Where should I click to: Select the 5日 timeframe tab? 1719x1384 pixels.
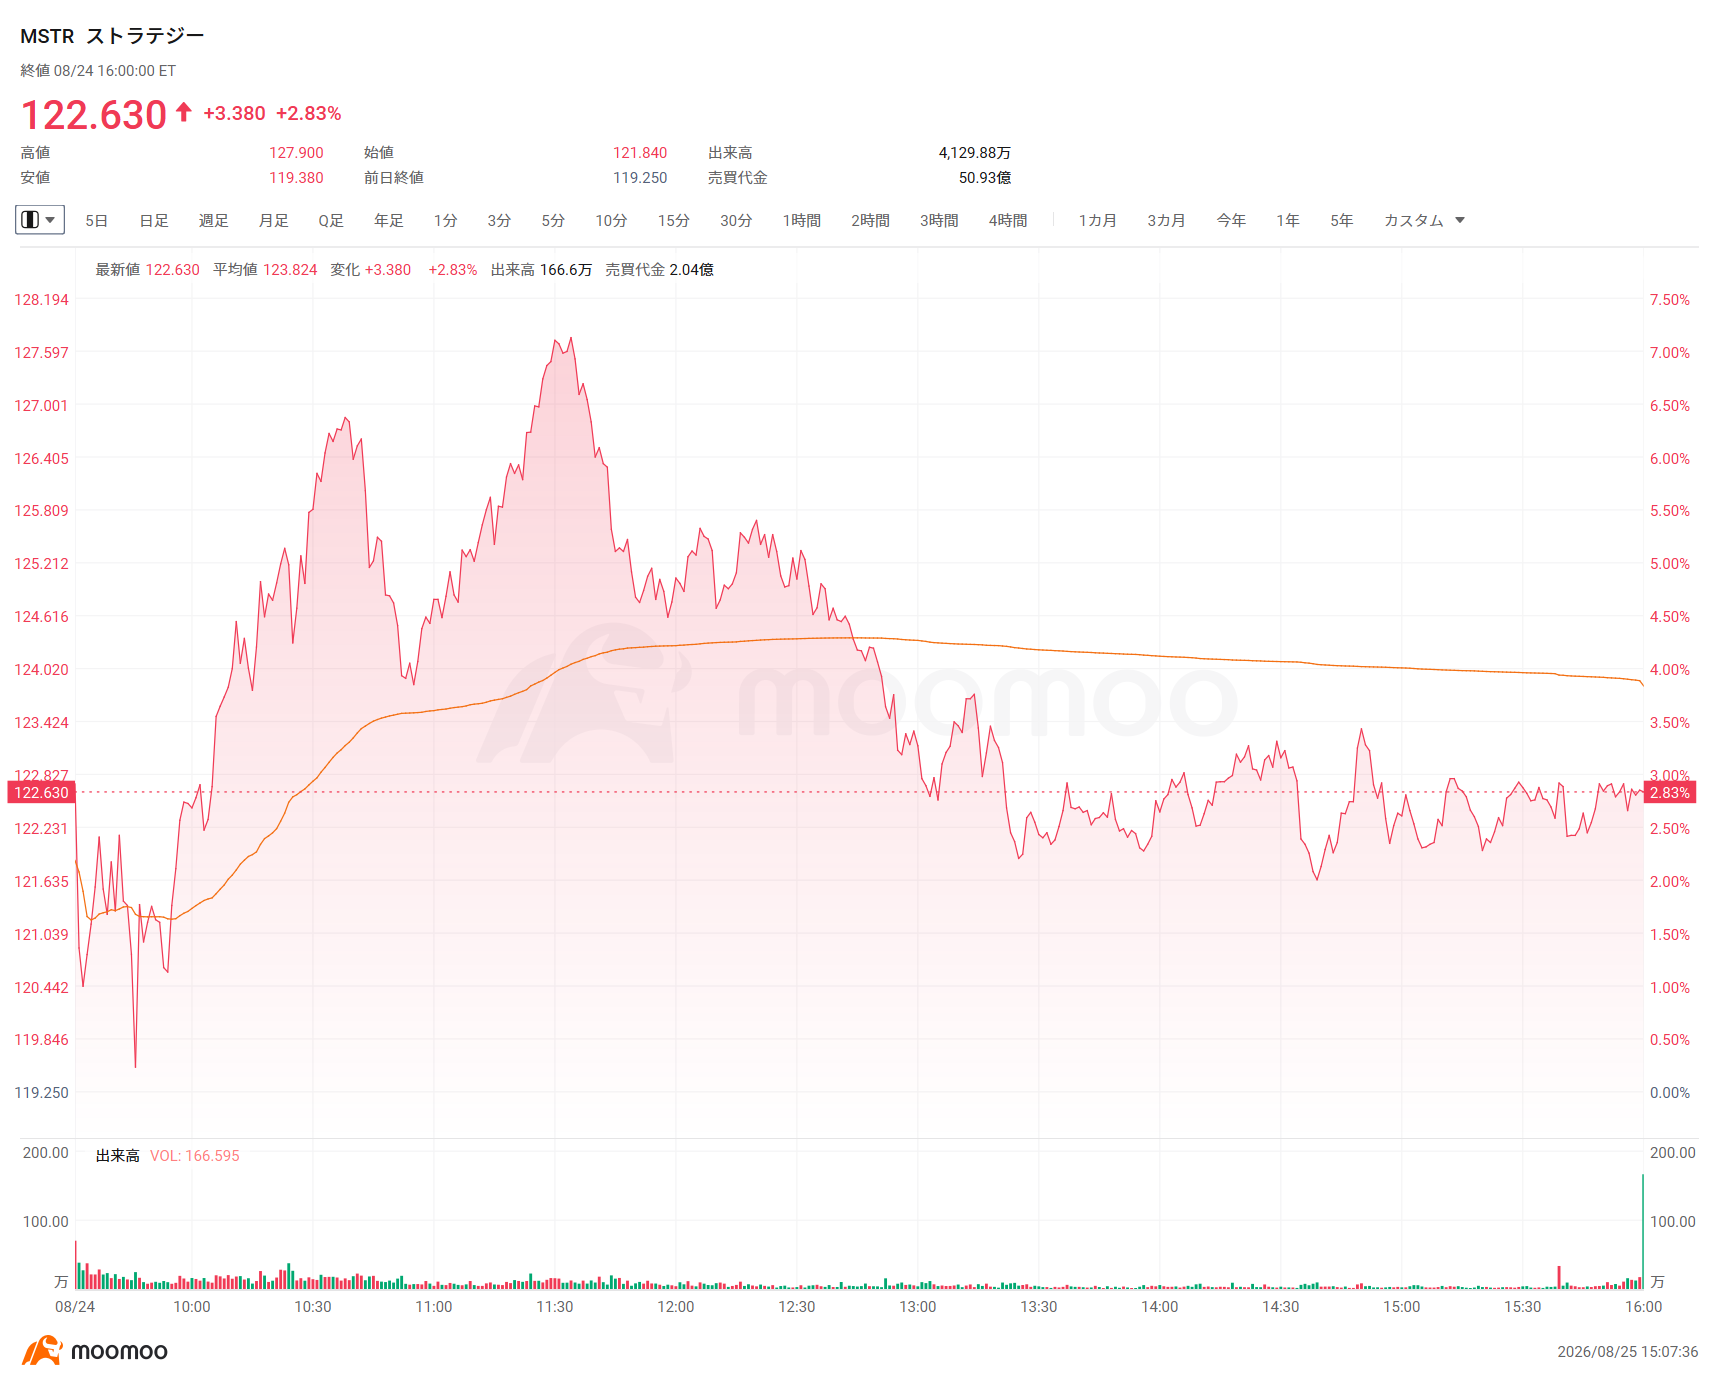tap(96, 220)
